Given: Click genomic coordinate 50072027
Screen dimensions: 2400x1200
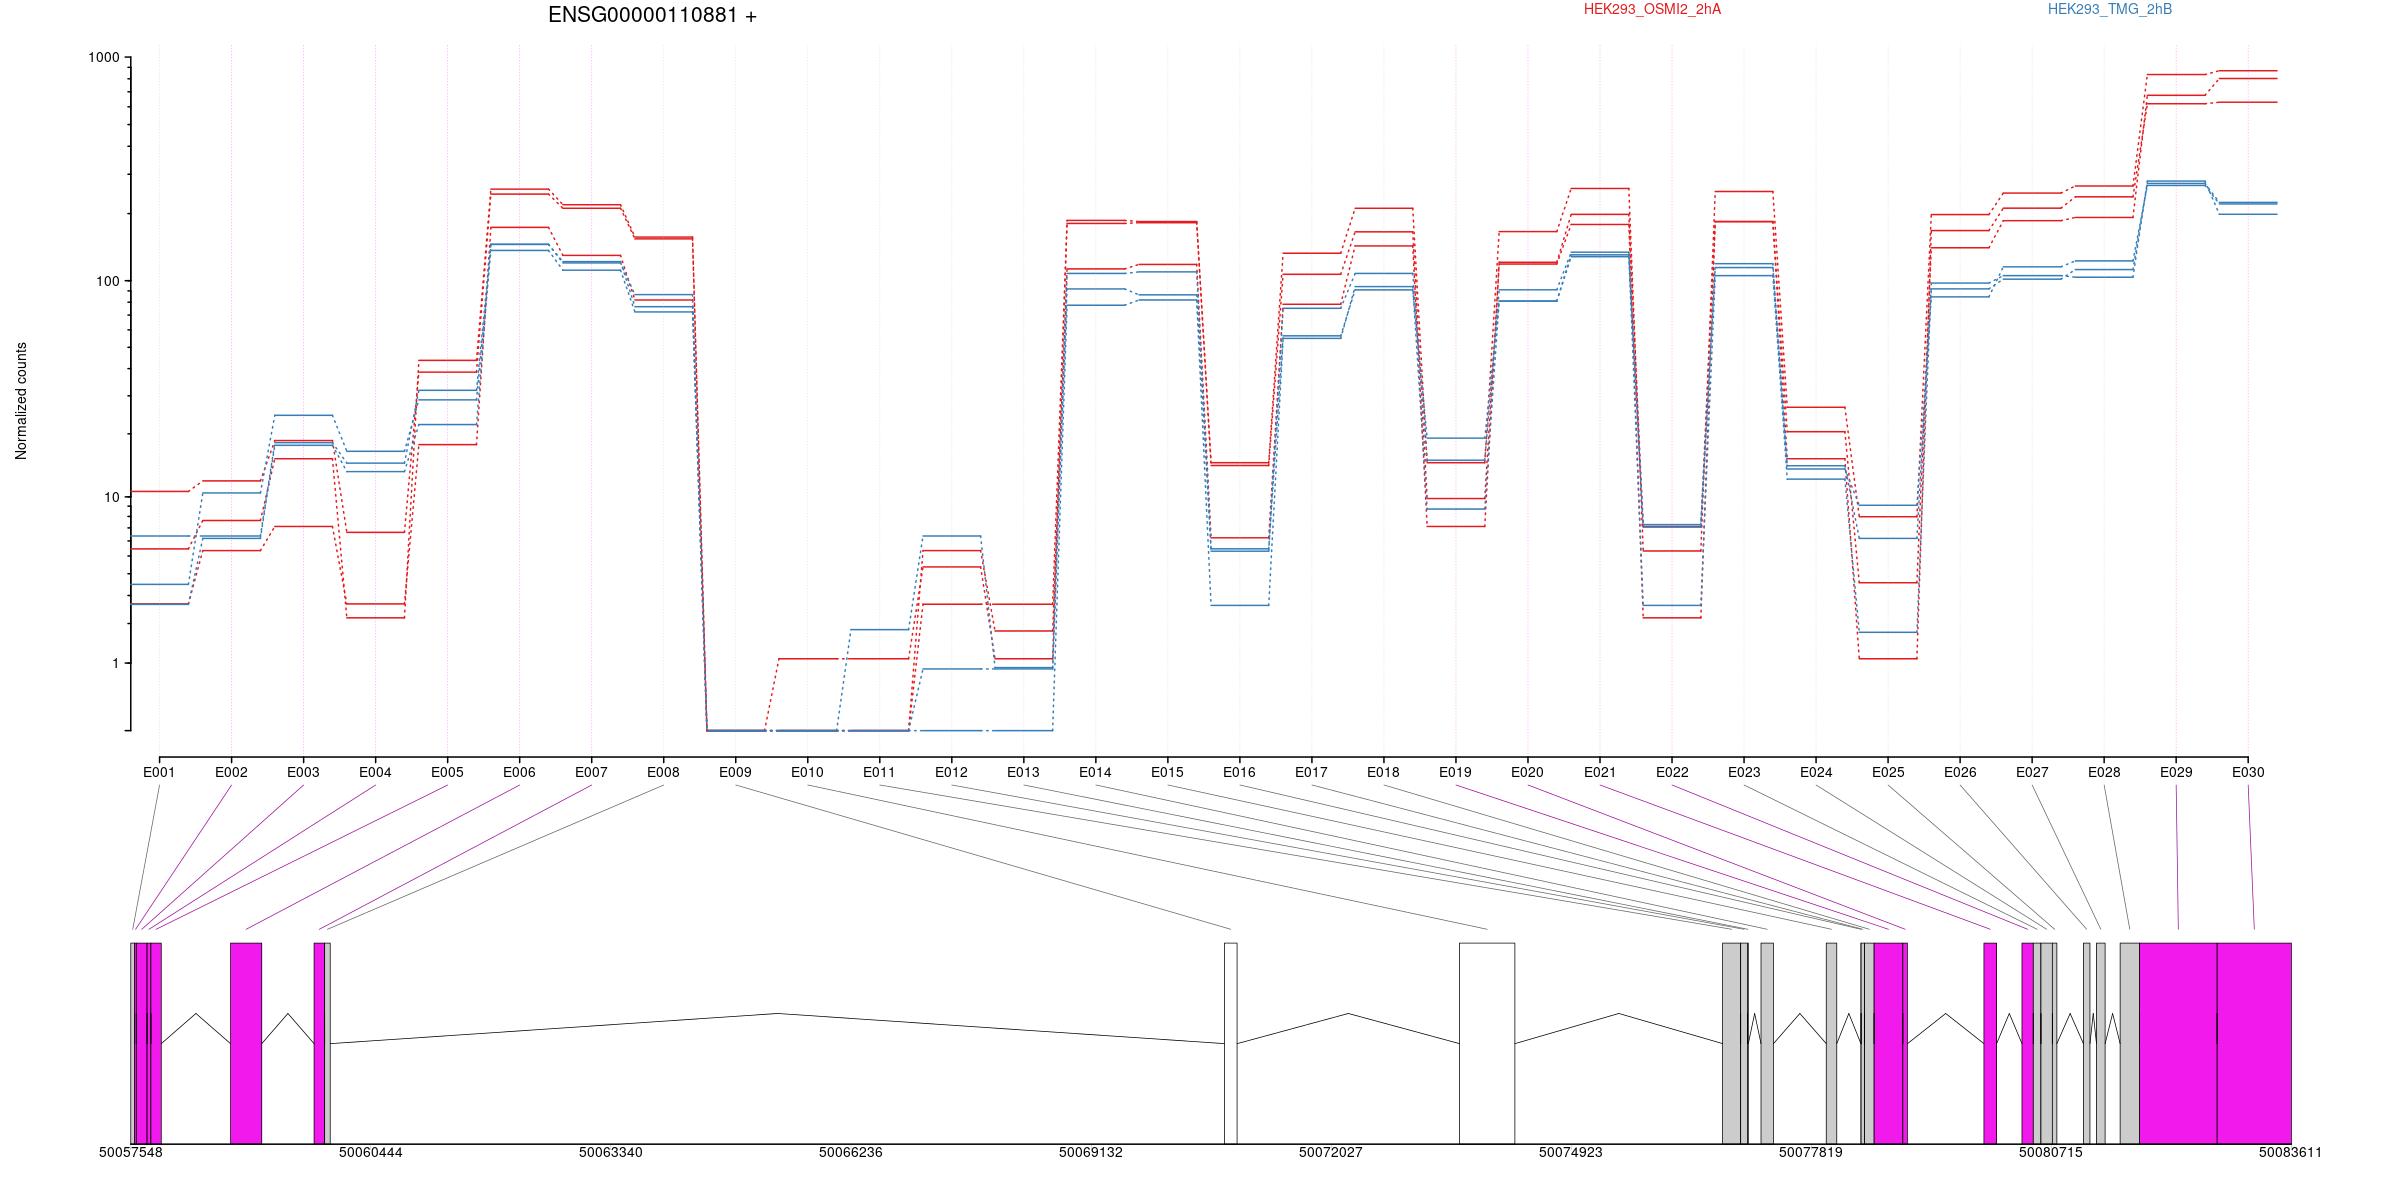Looking at the screenshot, I should pyautogui.click(x=1331, y=1152).
